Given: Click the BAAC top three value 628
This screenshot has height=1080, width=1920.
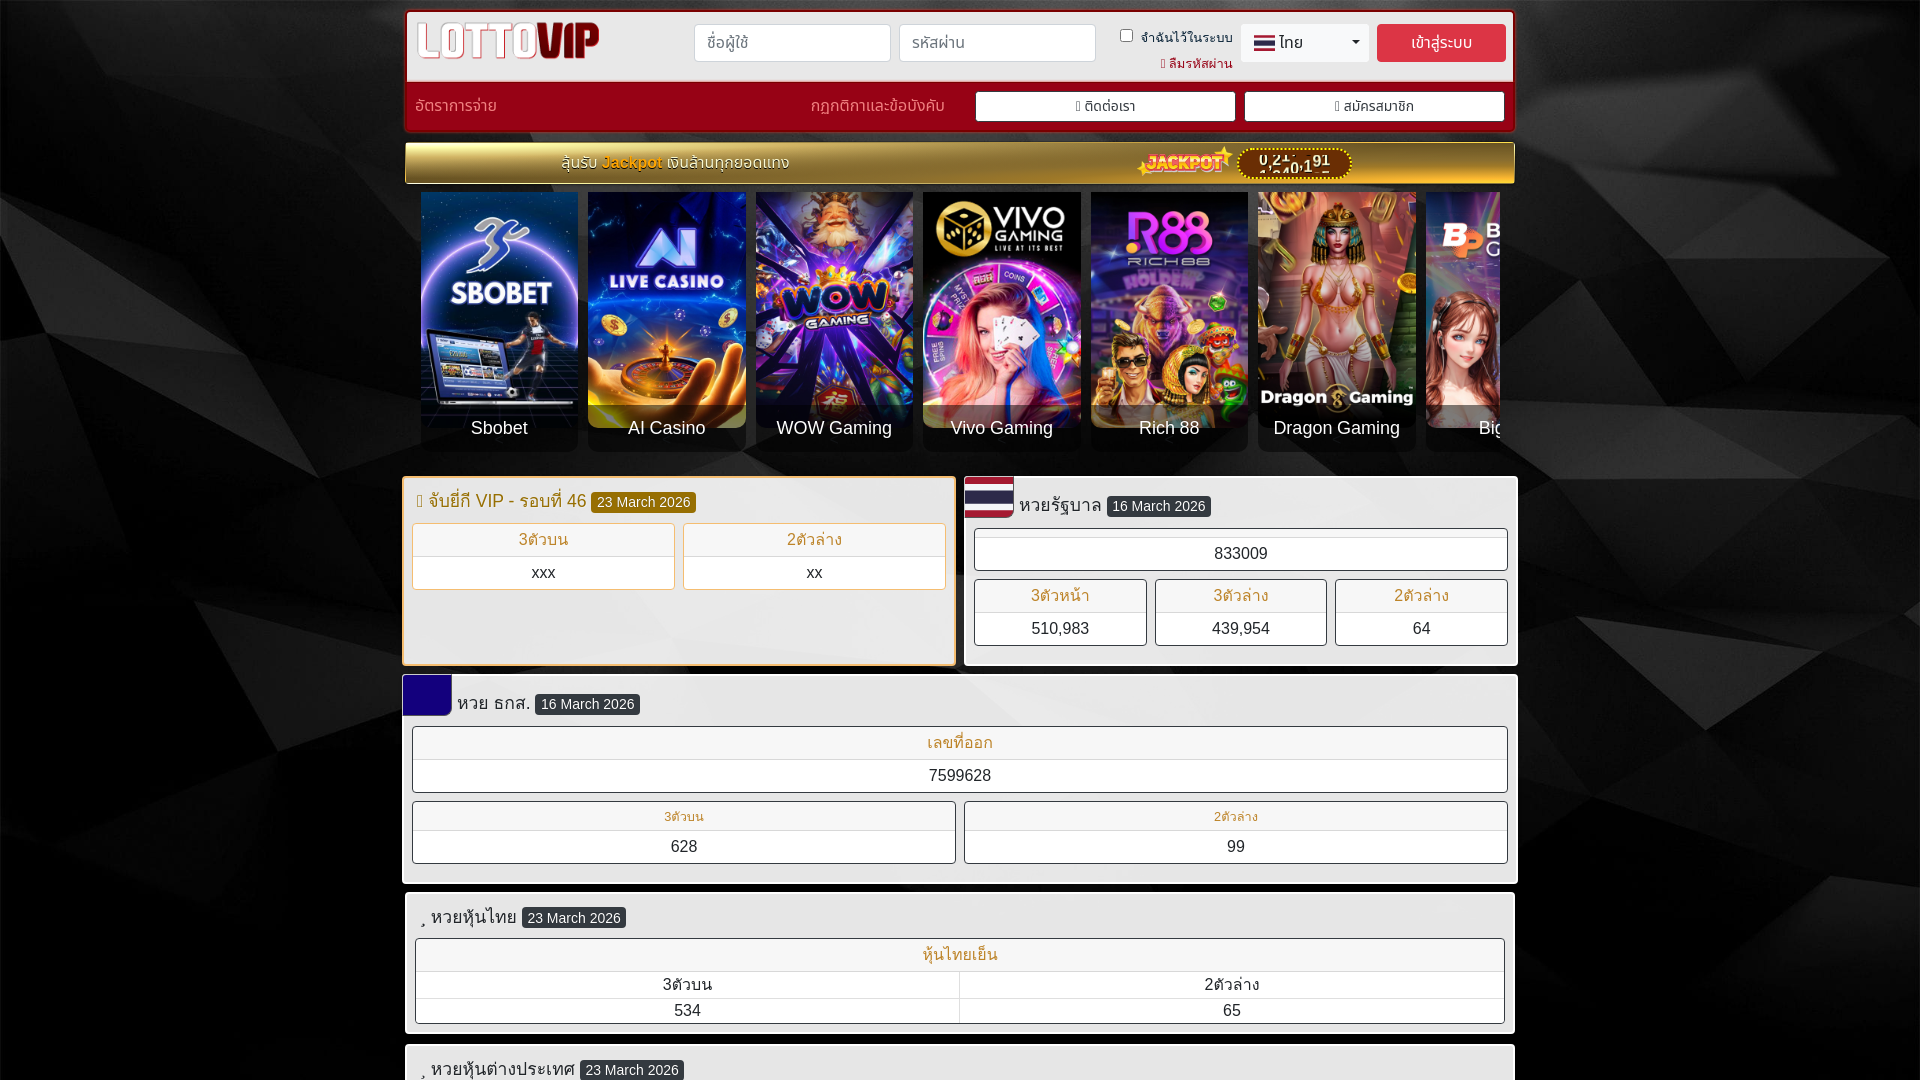Looking at the screenshot, I should 684,847.
